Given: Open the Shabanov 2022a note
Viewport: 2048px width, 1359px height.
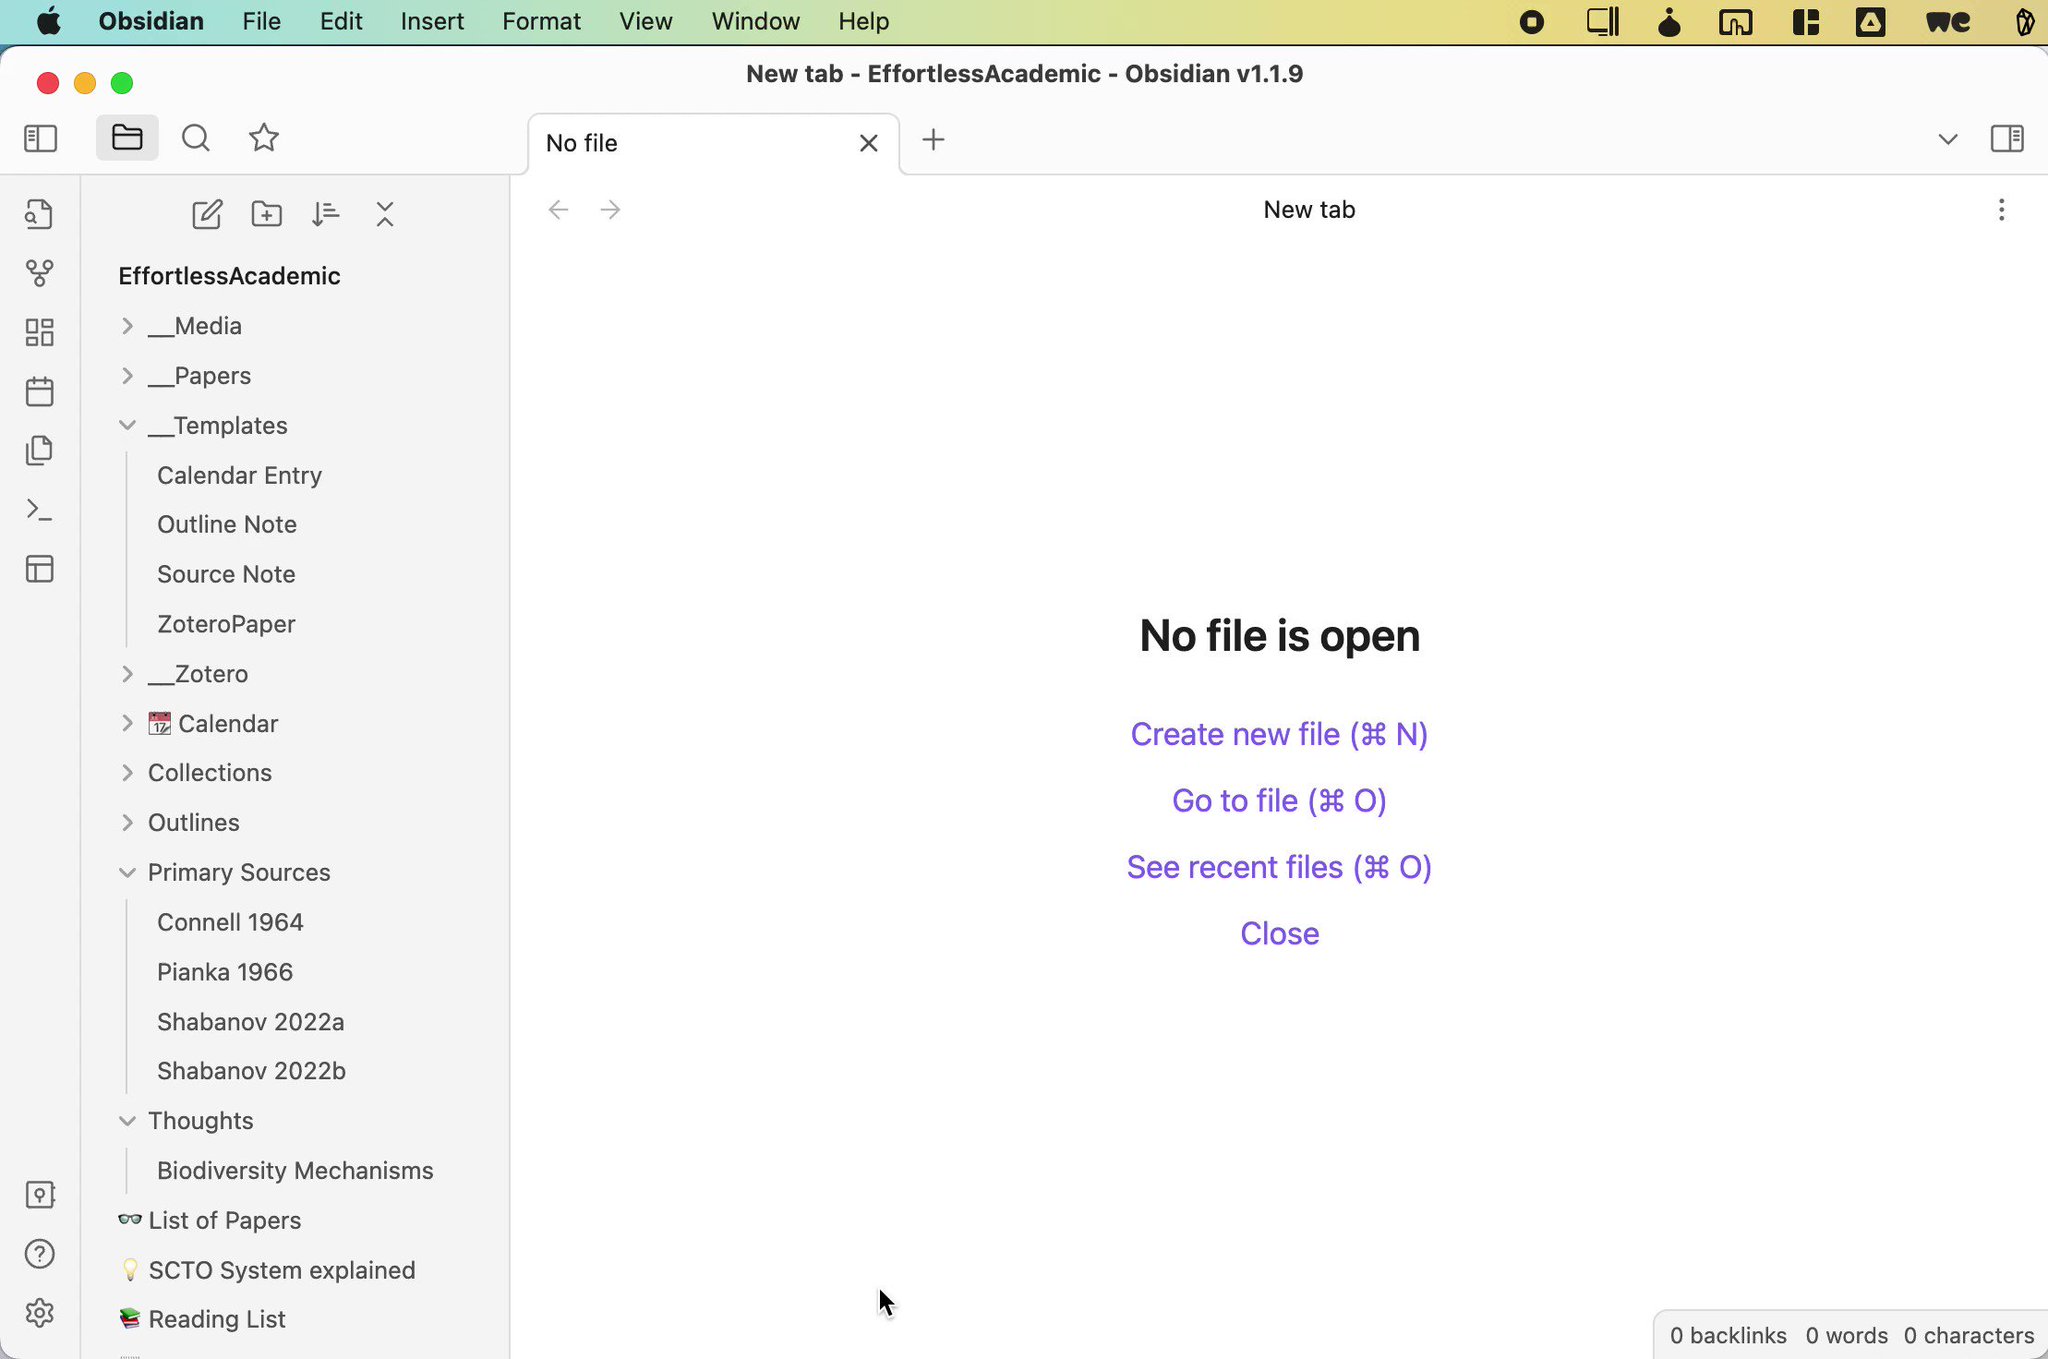Looking at the screenshot, I should pyautogui.click(x=250, y=1022).
